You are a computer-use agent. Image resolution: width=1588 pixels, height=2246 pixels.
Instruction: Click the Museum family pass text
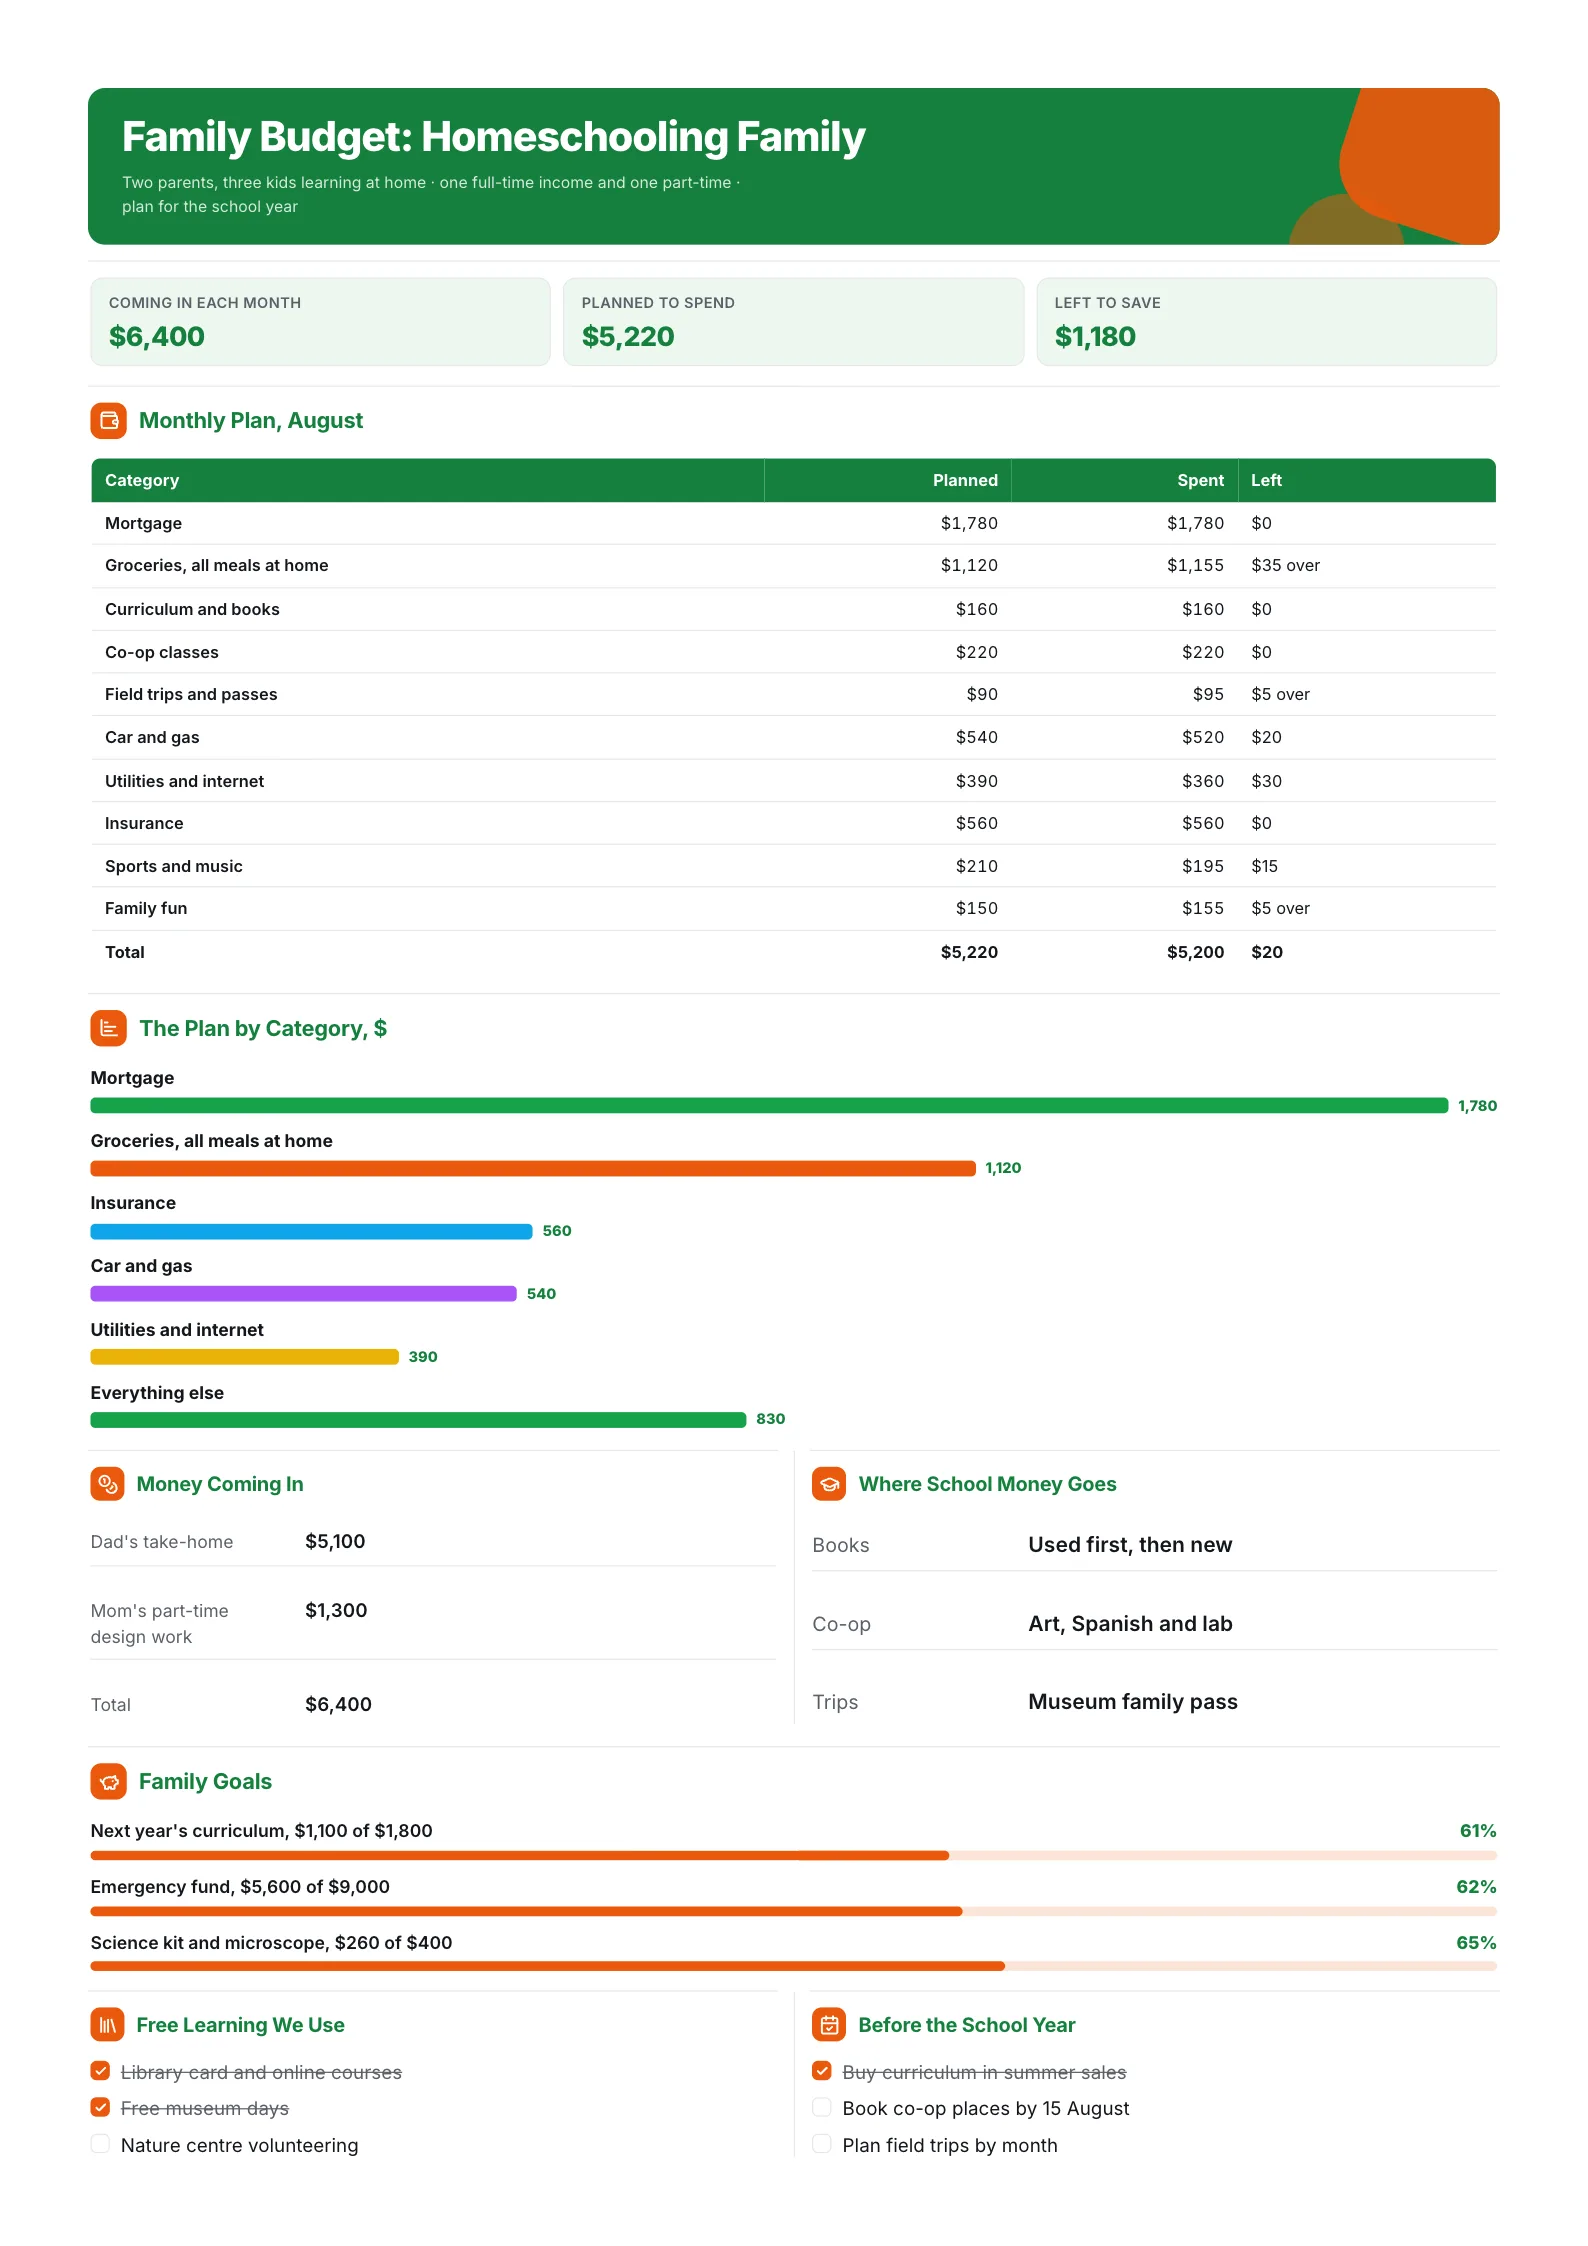[1133, 1702]
